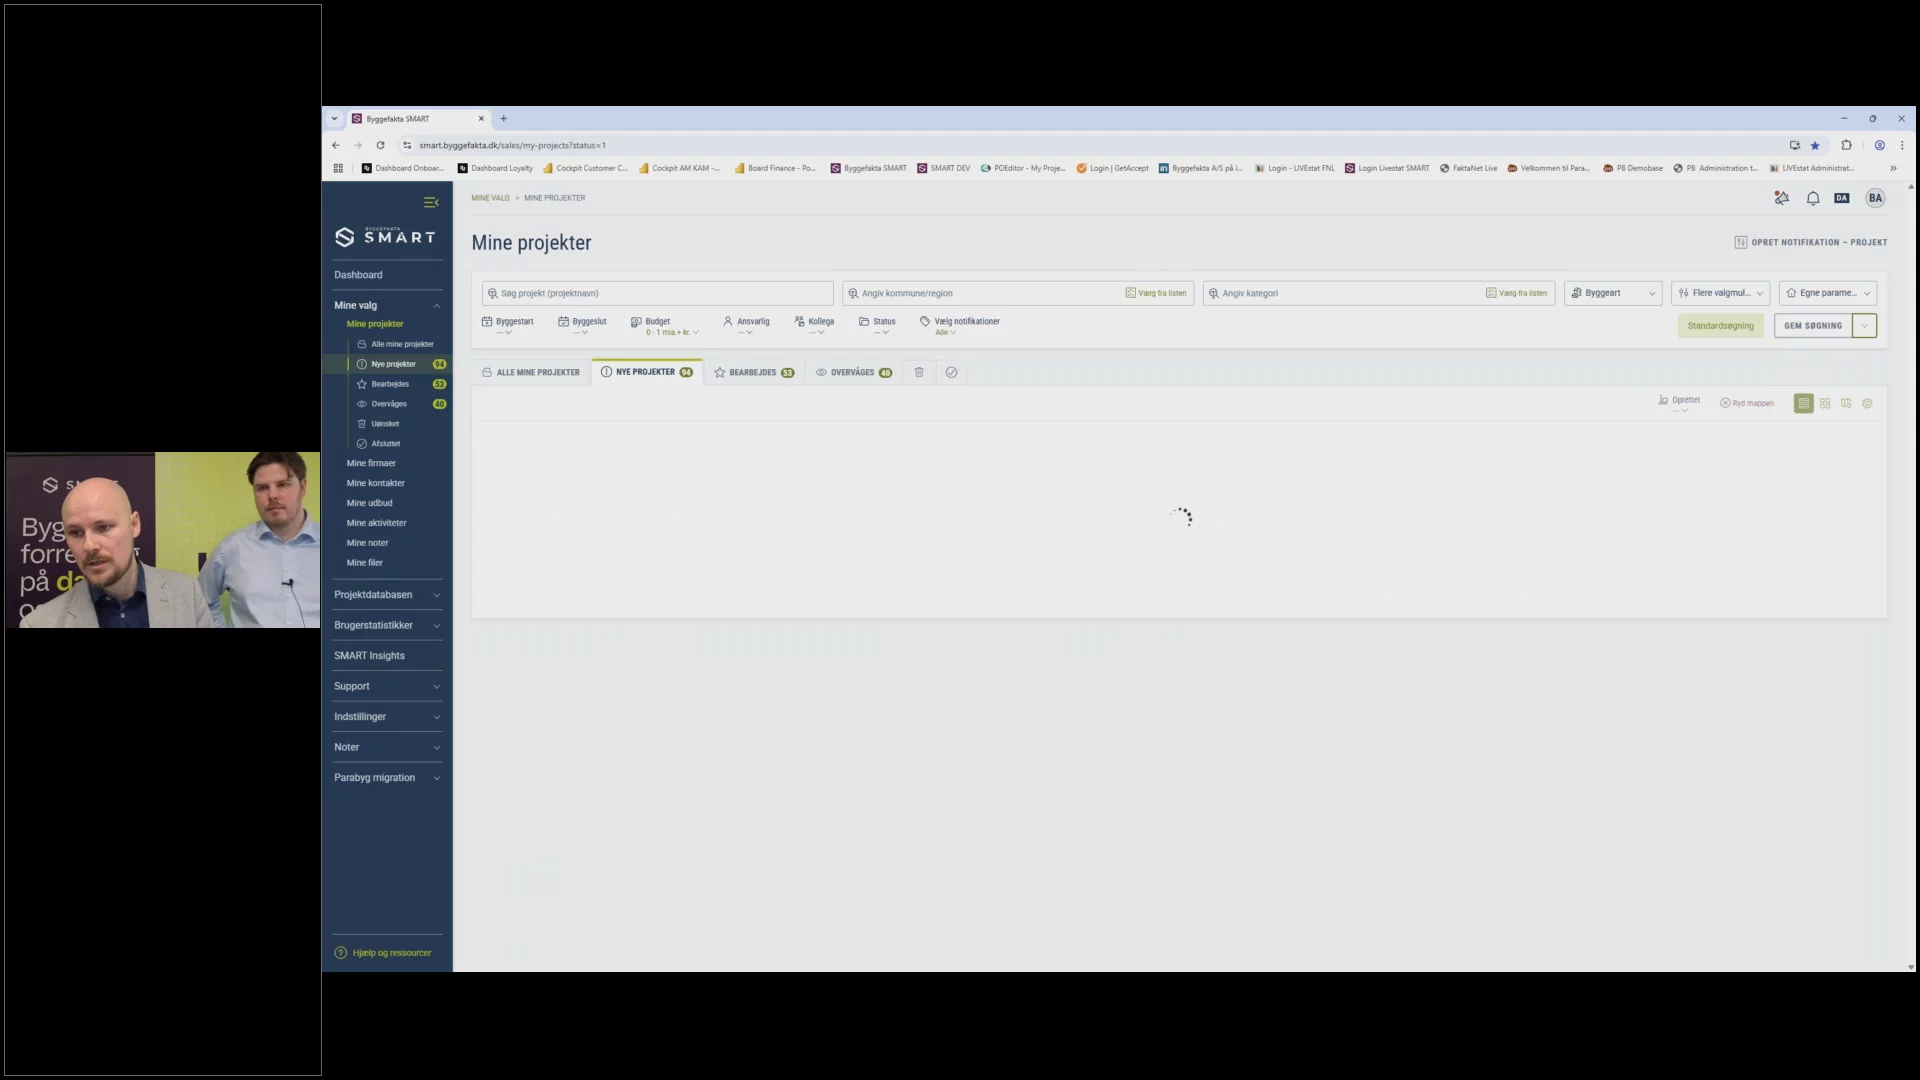Expand the Noter sidebar section
Image resolution: width=1920 pixels, height=1080 pixels.
click(388, 747)
